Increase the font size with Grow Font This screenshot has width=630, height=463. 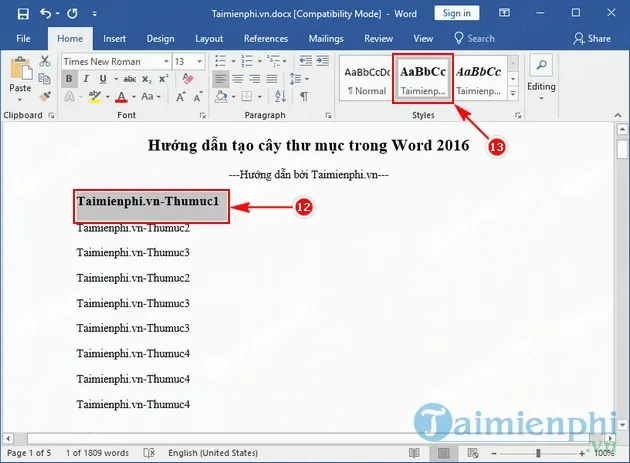(x=181, y=96)
